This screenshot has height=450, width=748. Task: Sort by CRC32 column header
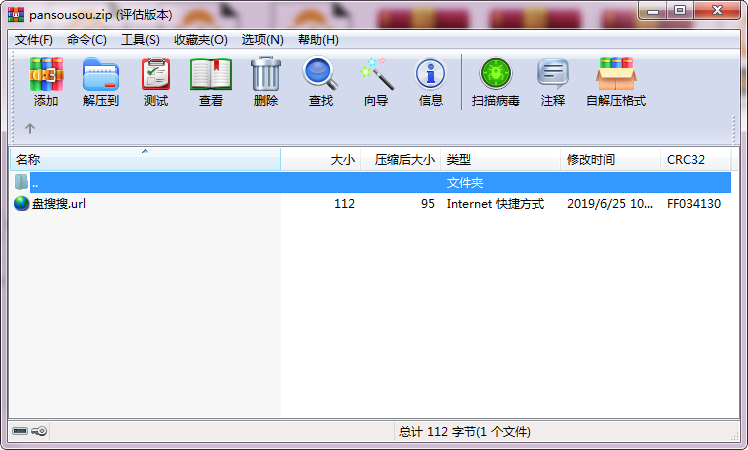tap(696, 159)
